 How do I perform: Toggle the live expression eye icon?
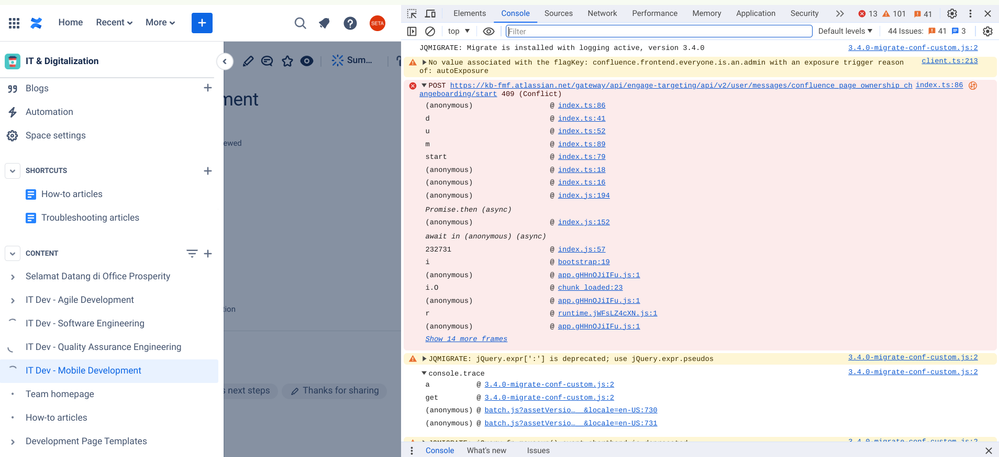point(489,31)
